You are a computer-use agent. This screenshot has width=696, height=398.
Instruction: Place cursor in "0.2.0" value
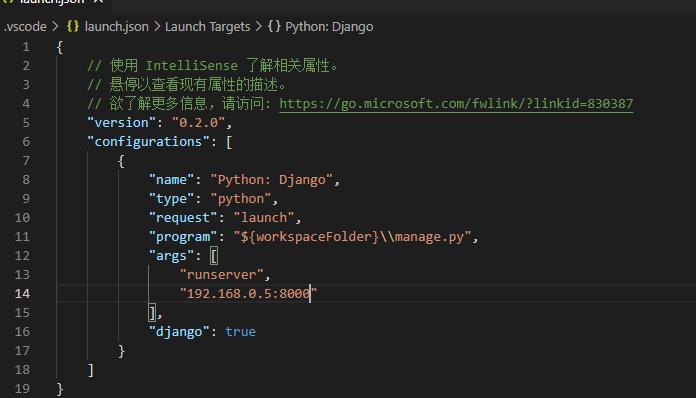198,122
